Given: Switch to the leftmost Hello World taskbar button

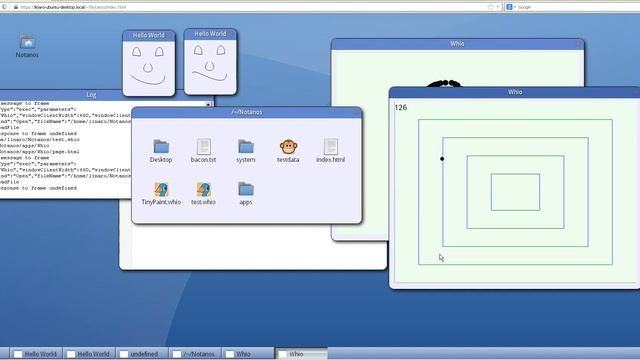Looking at the screenshot, I should [x=36, y=354].
